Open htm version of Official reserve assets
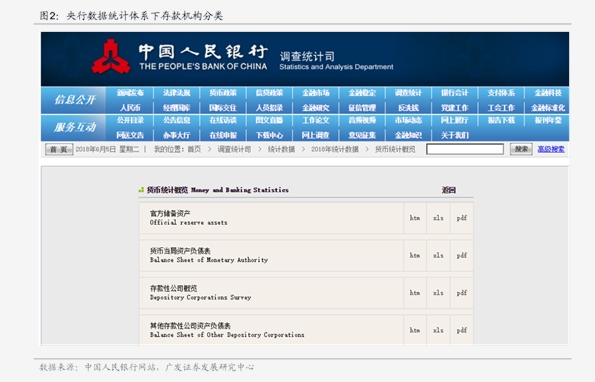This screenshot has width=595, height=382. (415, 218)
